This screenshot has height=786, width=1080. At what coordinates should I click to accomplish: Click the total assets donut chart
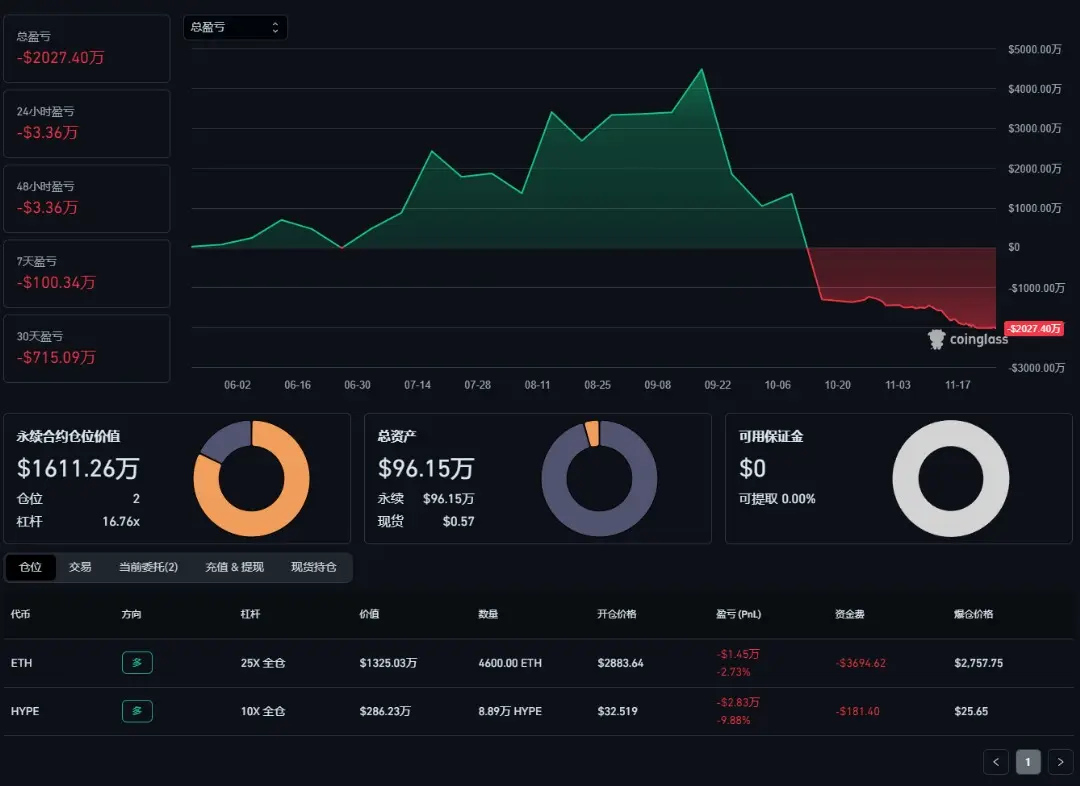[x=599, y=478]
